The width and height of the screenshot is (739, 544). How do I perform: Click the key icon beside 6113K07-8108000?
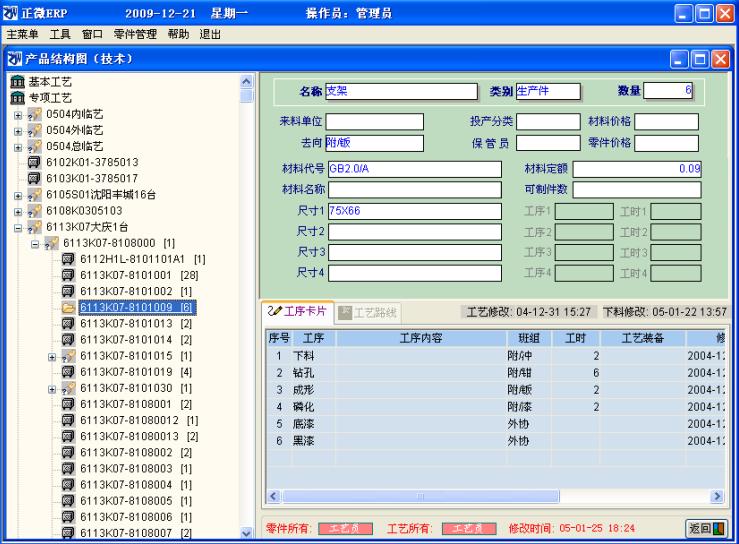[x=51, y=243]
